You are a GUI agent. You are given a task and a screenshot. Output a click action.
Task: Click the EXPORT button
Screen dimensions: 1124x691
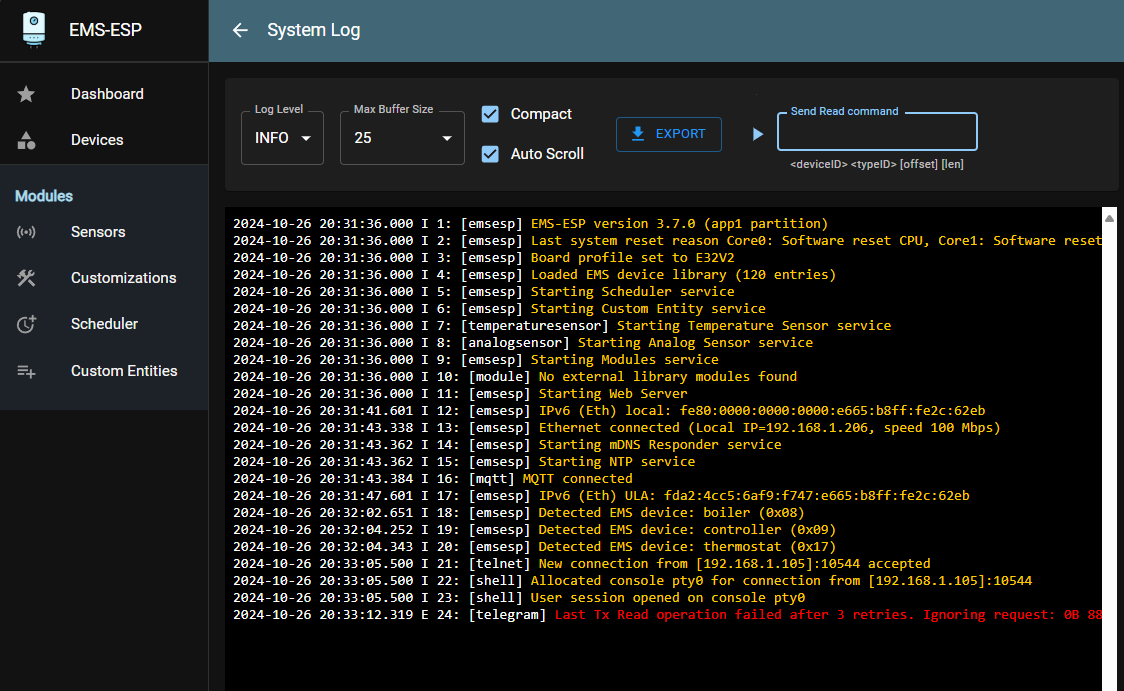(668, 134)
